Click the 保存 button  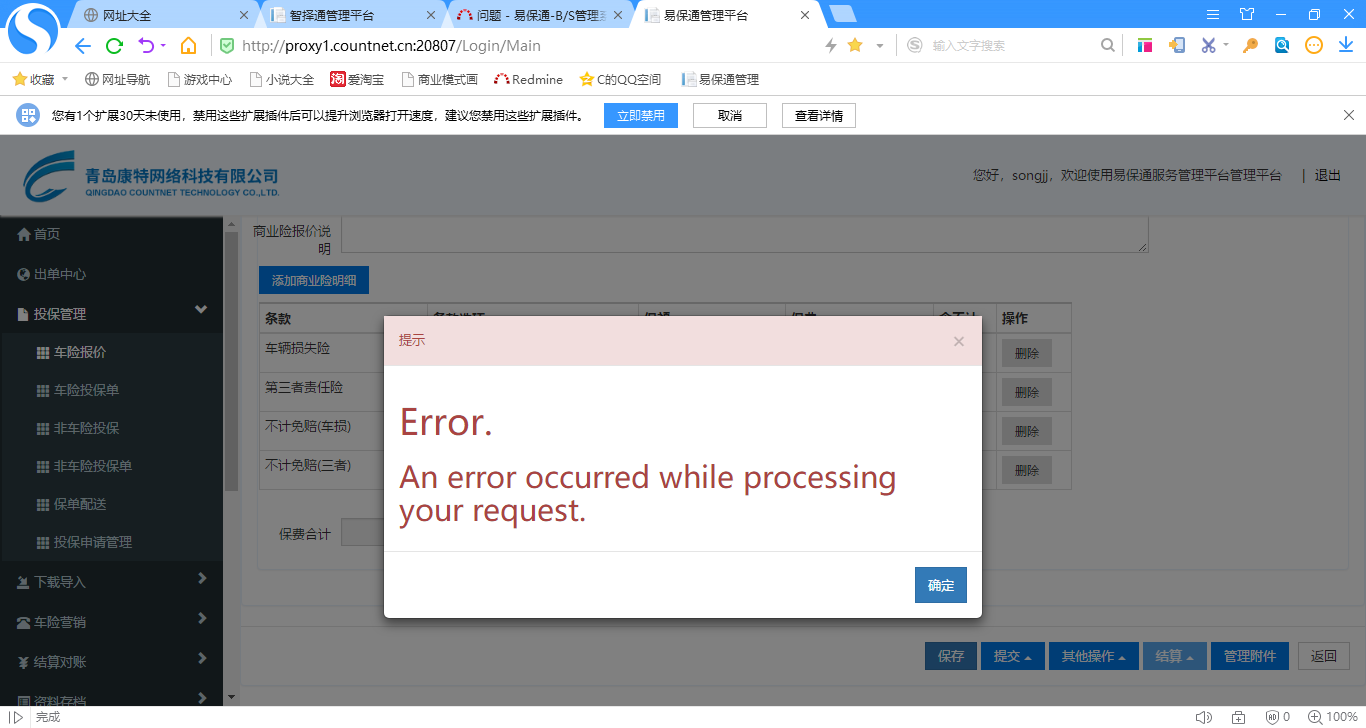951,656
